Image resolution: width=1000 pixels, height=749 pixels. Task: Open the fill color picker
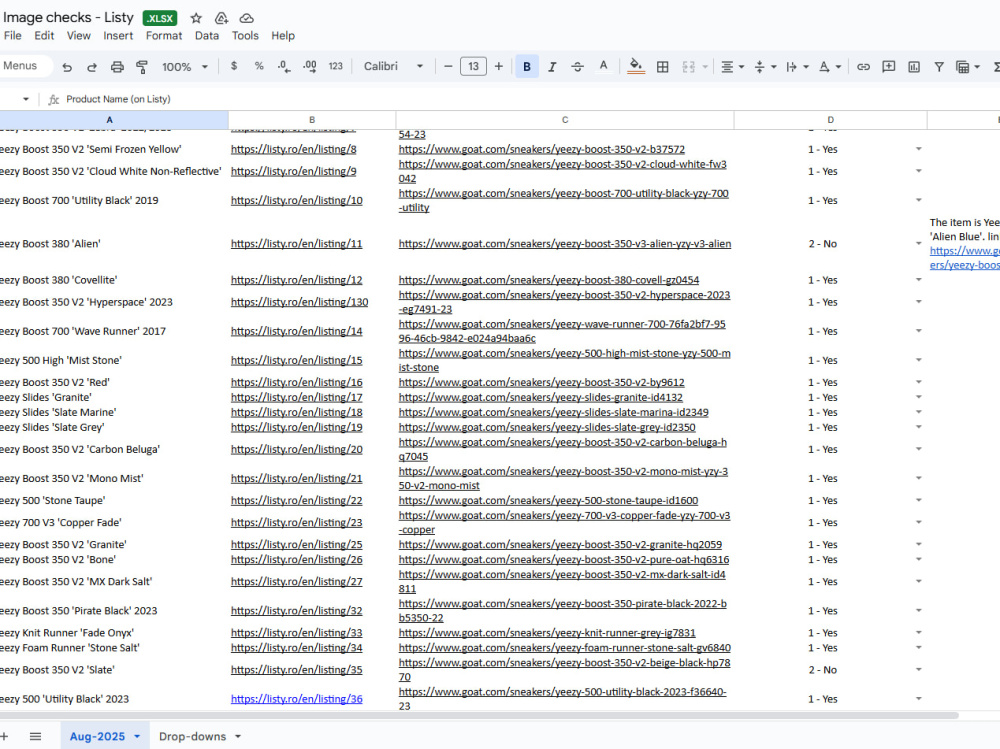636,66
